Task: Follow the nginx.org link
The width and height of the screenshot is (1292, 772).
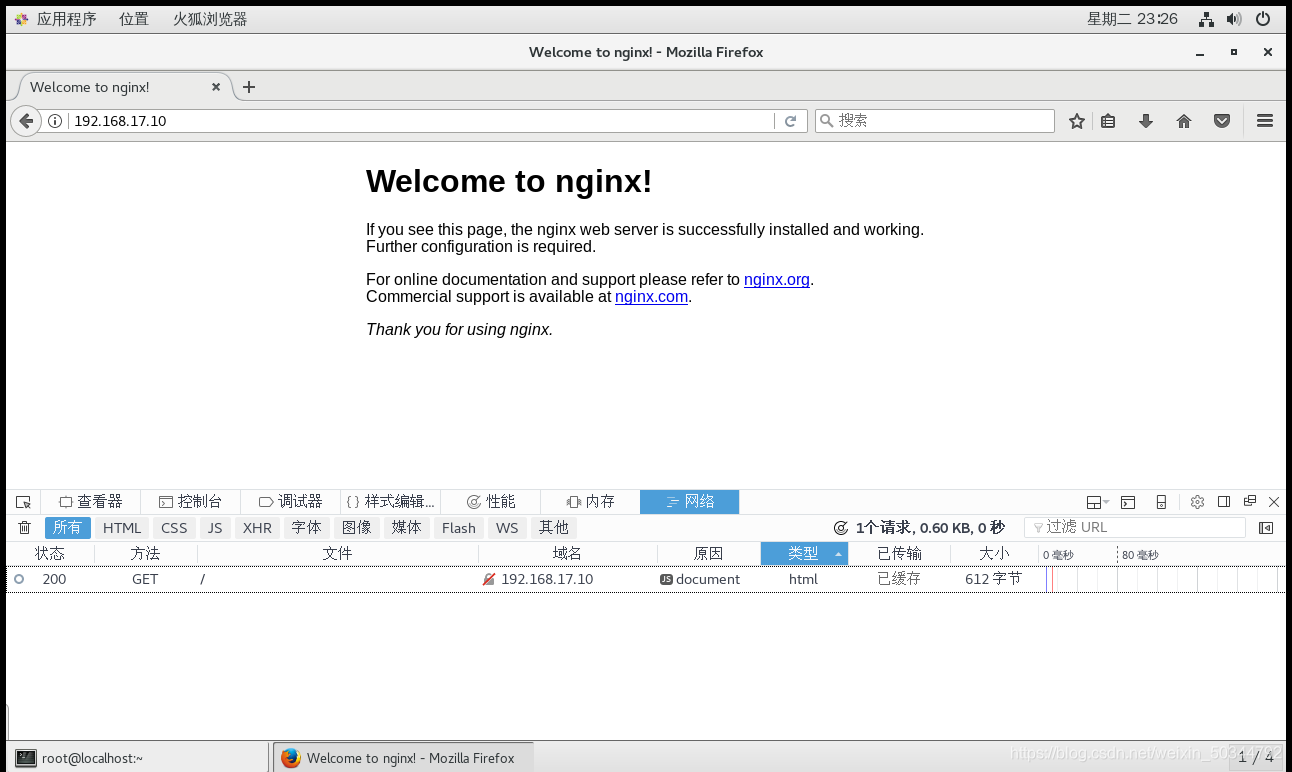Action: pyautogui.click(x=777, y=280)
